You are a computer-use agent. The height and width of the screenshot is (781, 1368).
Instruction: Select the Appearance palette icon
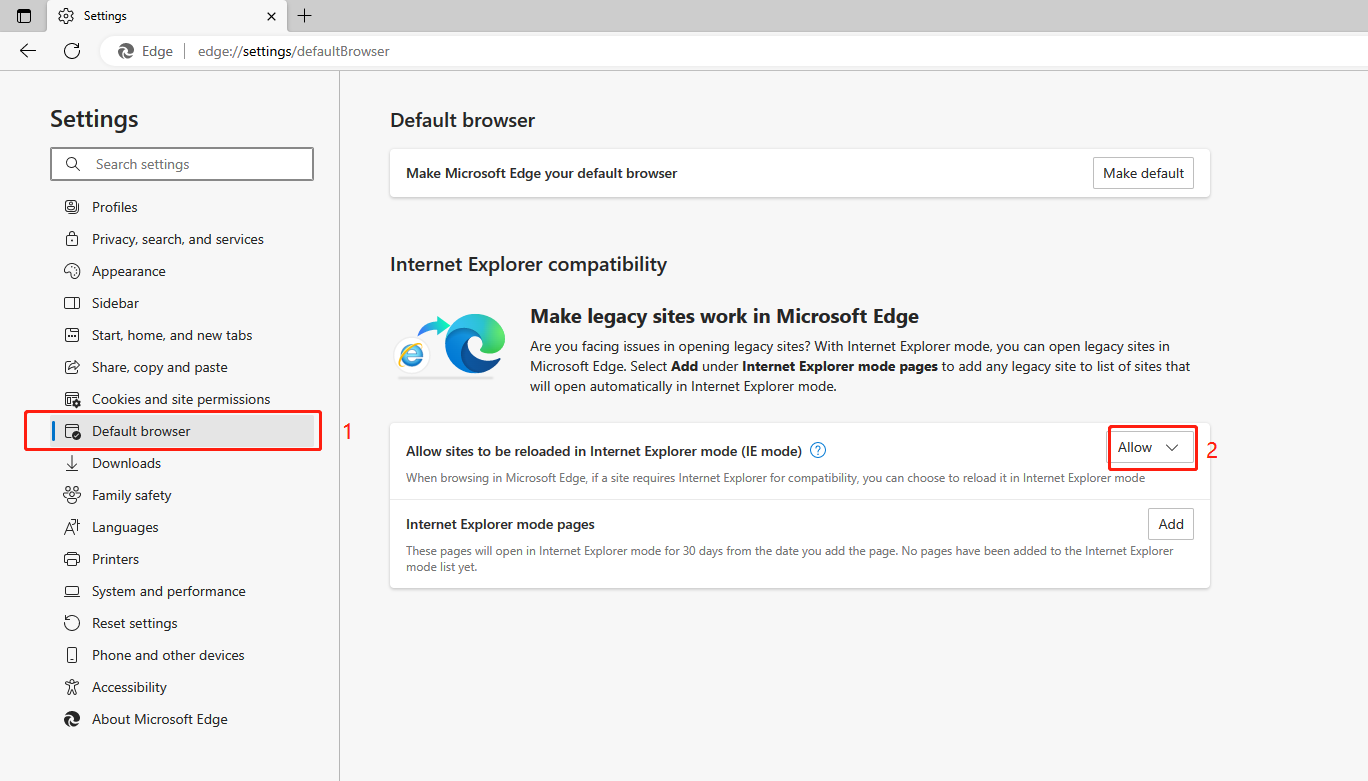coord(72,271)
